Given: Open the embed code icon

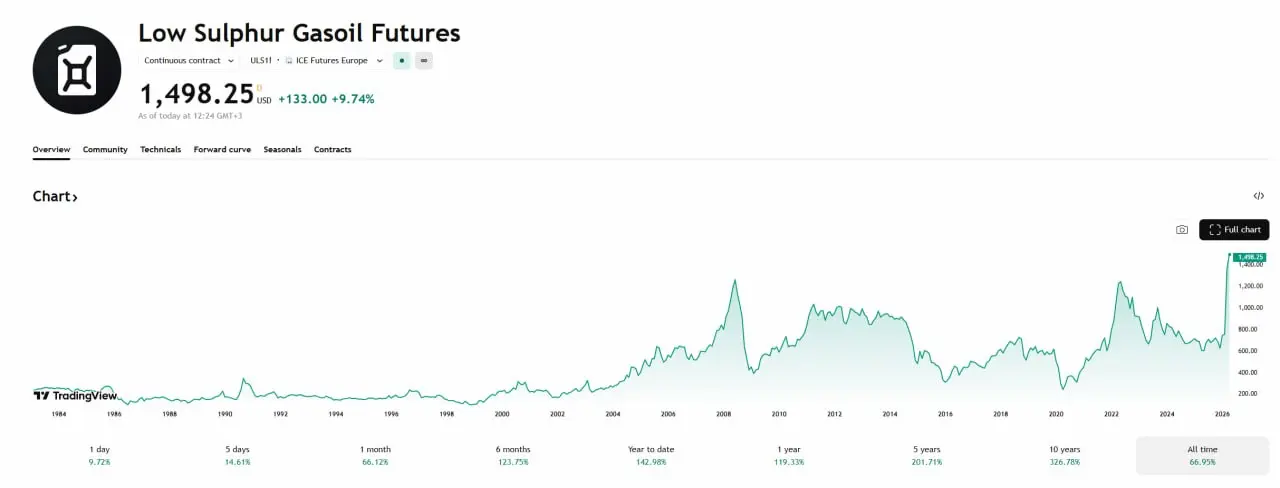Looking at the screenshot, I should [1258, 196].
